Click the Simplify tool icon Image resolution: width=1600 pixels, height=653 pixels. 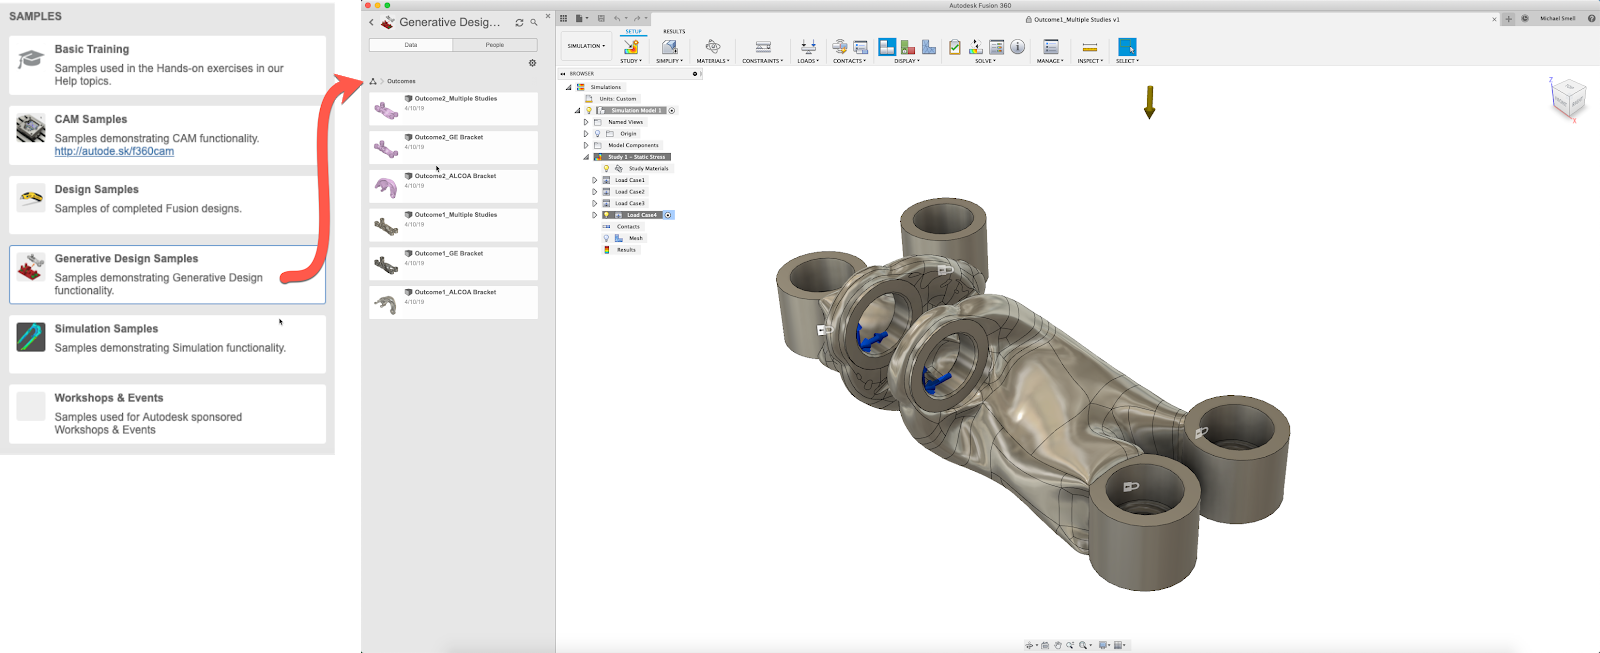[669, 47]
